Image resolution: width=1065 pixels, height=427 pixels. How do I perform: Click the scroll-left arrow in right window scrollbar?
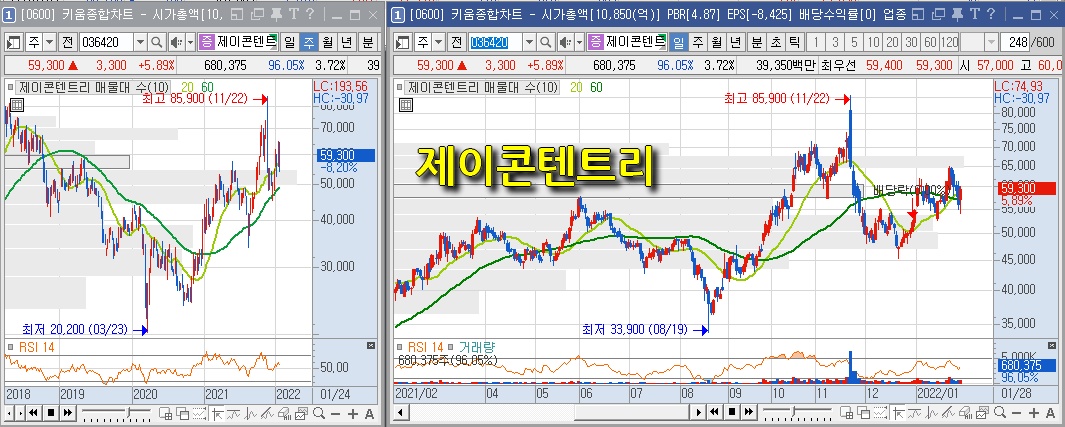[401, 412]
